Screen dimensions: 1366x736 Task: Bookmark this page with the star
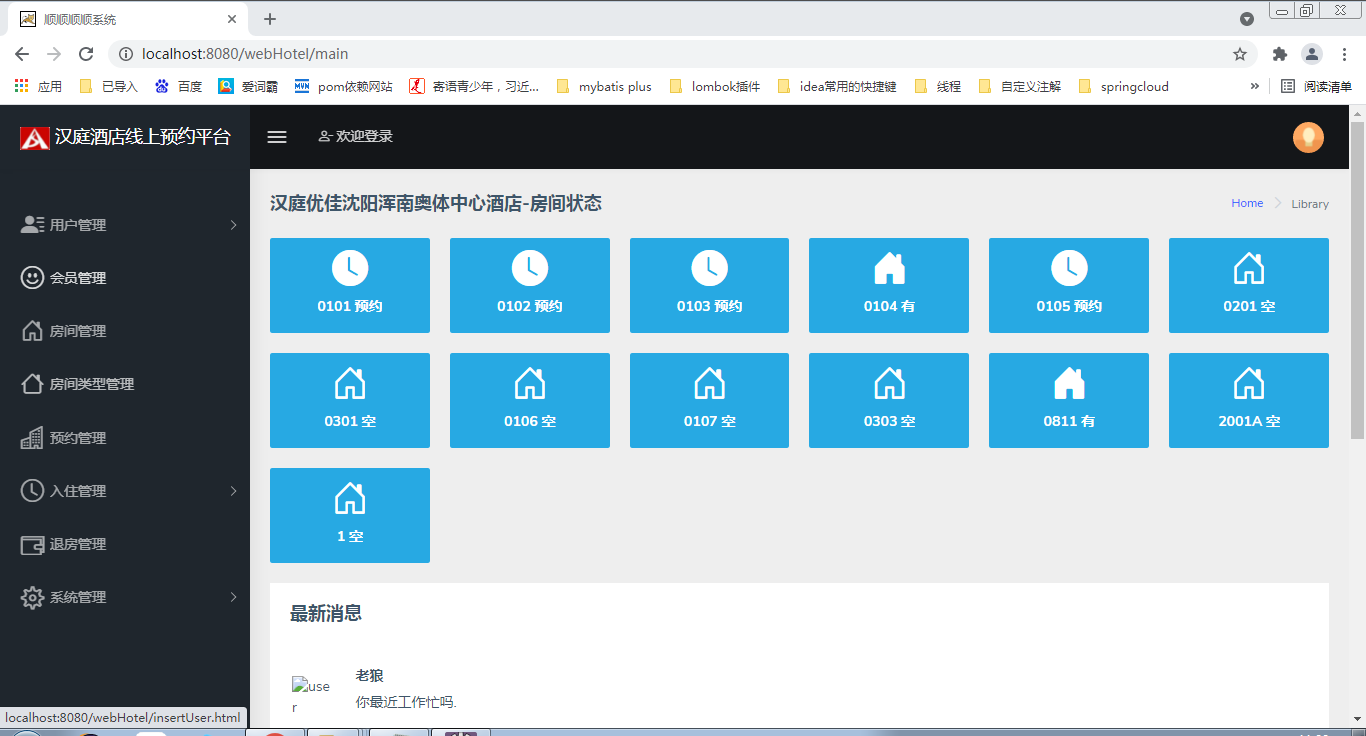tap(1240, 54)
